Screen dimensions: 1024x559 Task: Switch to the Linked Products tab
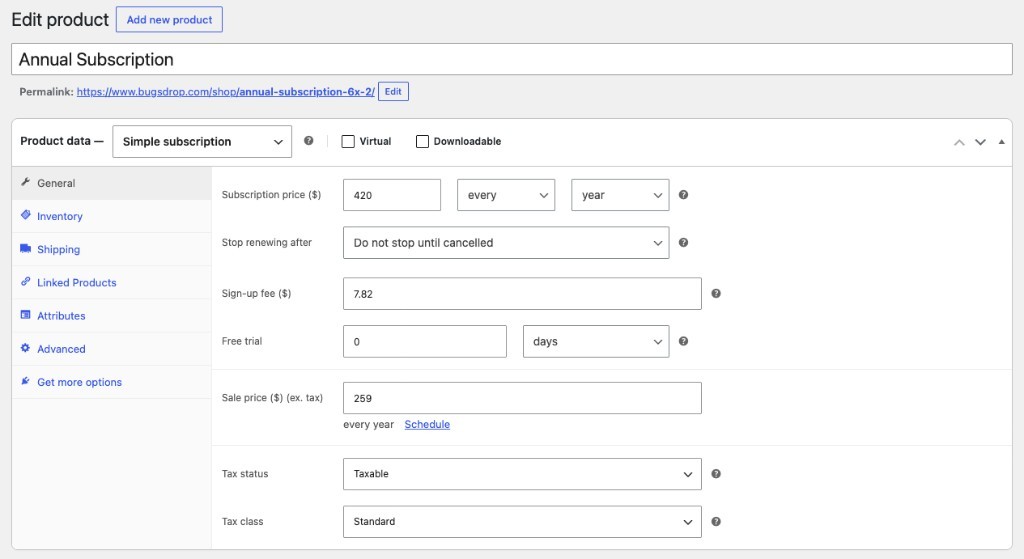(112, 283)
